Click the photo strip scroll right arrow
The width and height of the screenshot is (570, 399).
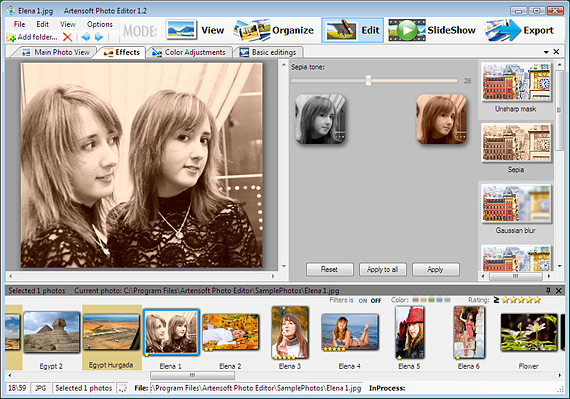pos(560,375)
